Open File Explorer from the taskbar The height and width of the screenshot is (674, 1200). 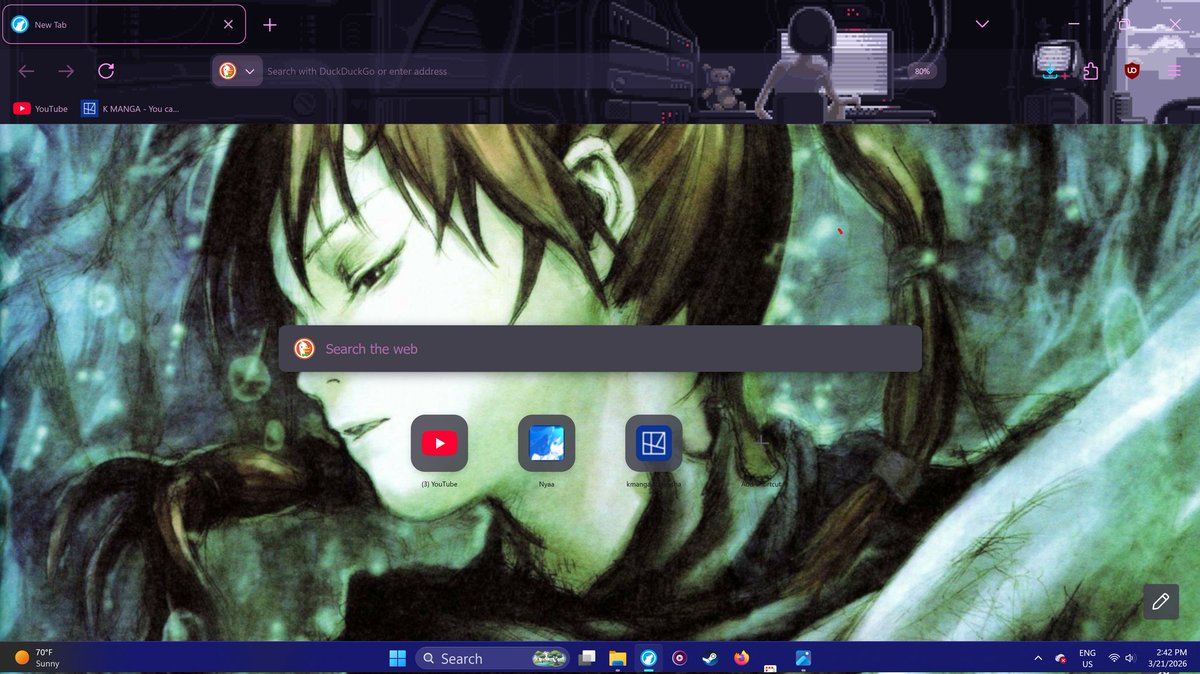coord(618,658)
